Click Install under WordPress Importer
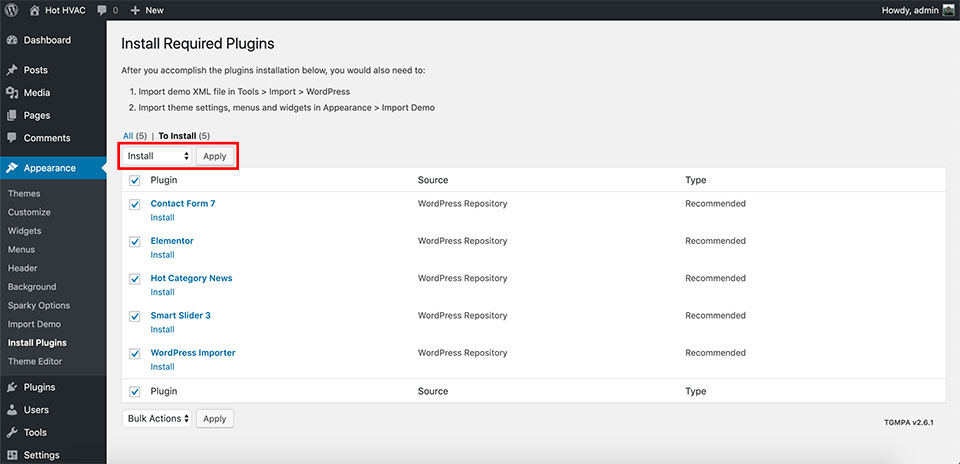The image size is (960, 464). [x=162, y=367]
